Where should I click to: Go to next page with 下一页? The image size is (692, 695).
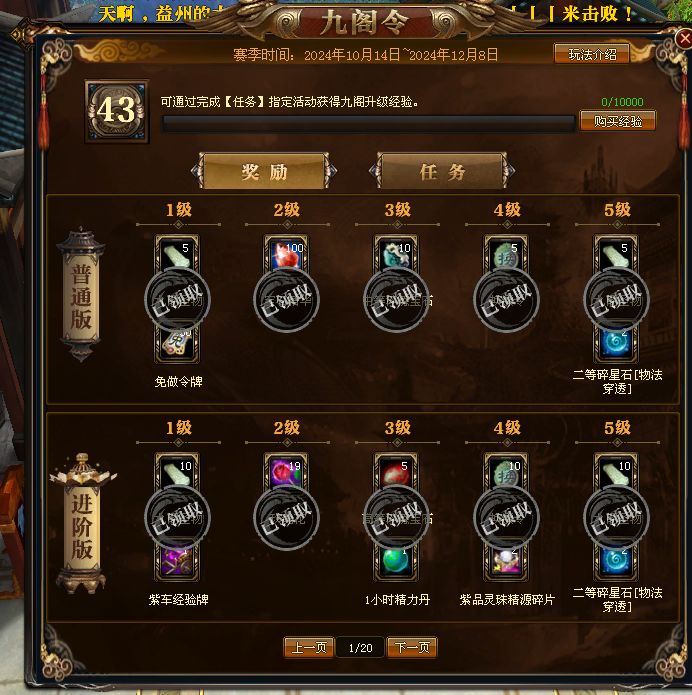412,647
